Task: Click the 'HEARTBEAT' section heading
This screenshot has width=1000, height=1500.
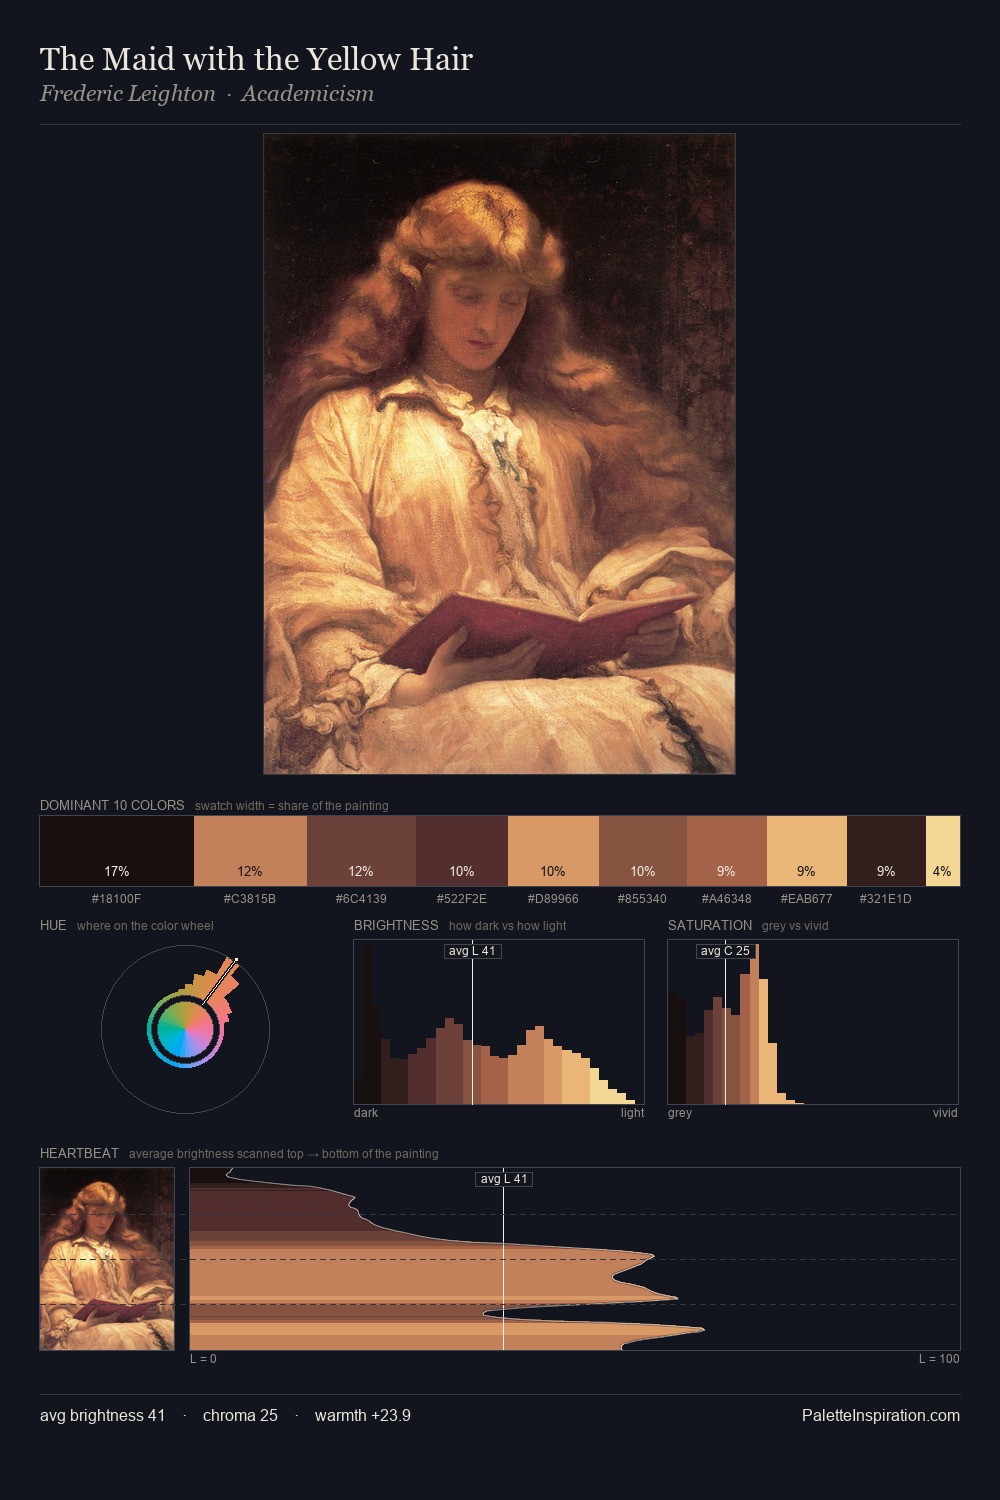Action: pos(79,1153)
